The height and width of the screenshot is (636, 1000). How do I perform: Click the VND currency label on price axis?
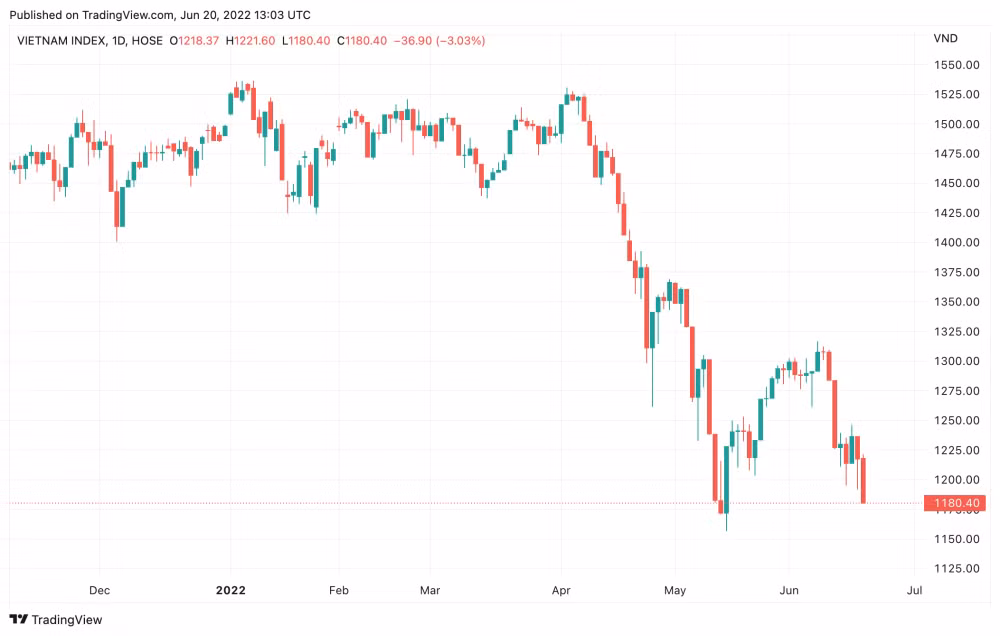pyautogui.click(x=945, y=38)
